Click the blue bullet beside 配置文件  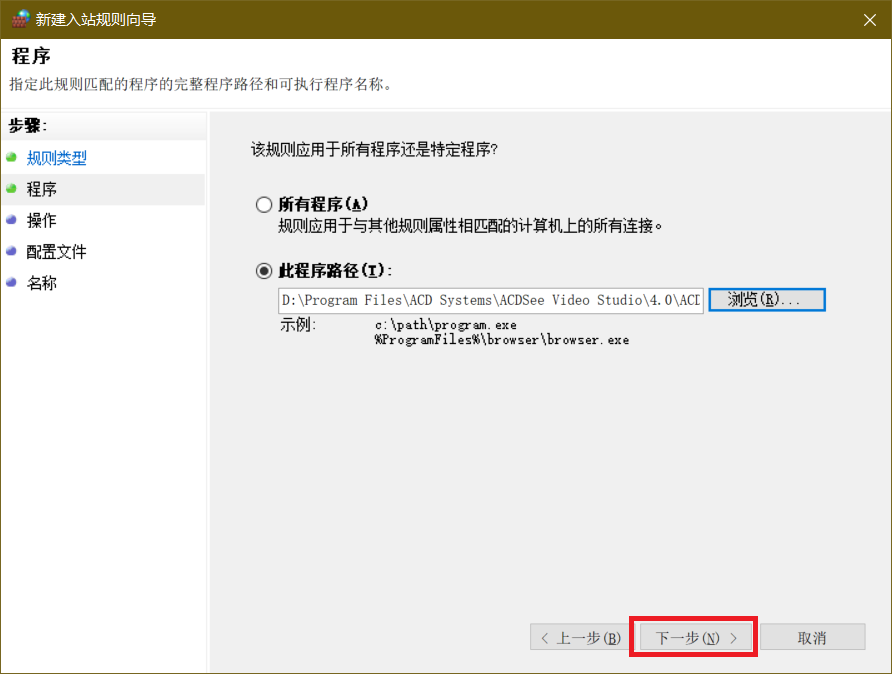coord(11,251)
